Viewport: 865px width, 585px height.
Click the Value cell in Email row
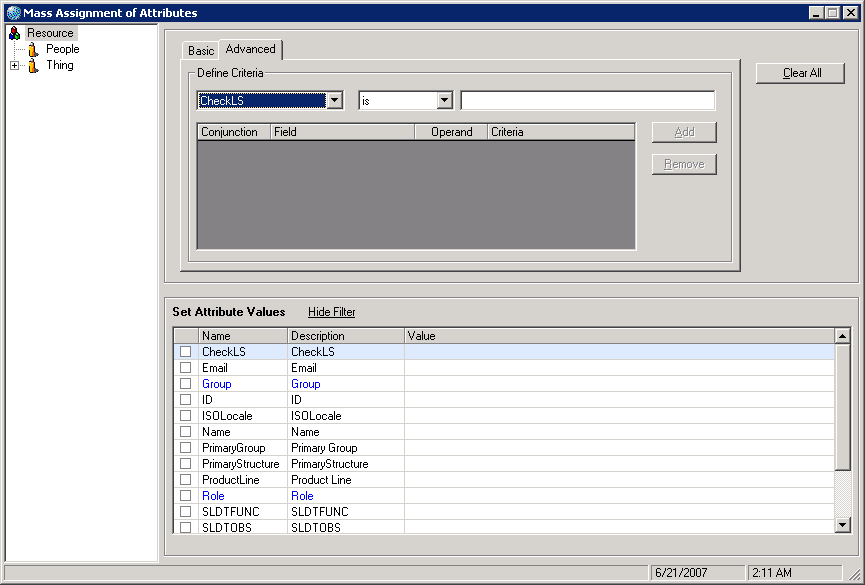[620, 368]
